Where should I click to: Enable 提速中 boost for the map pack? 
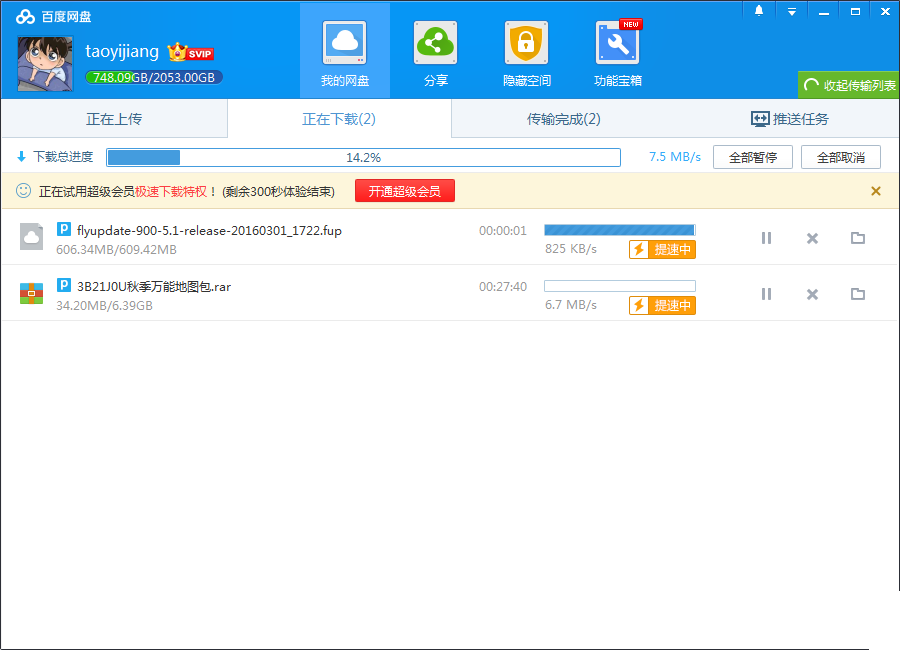662,305
